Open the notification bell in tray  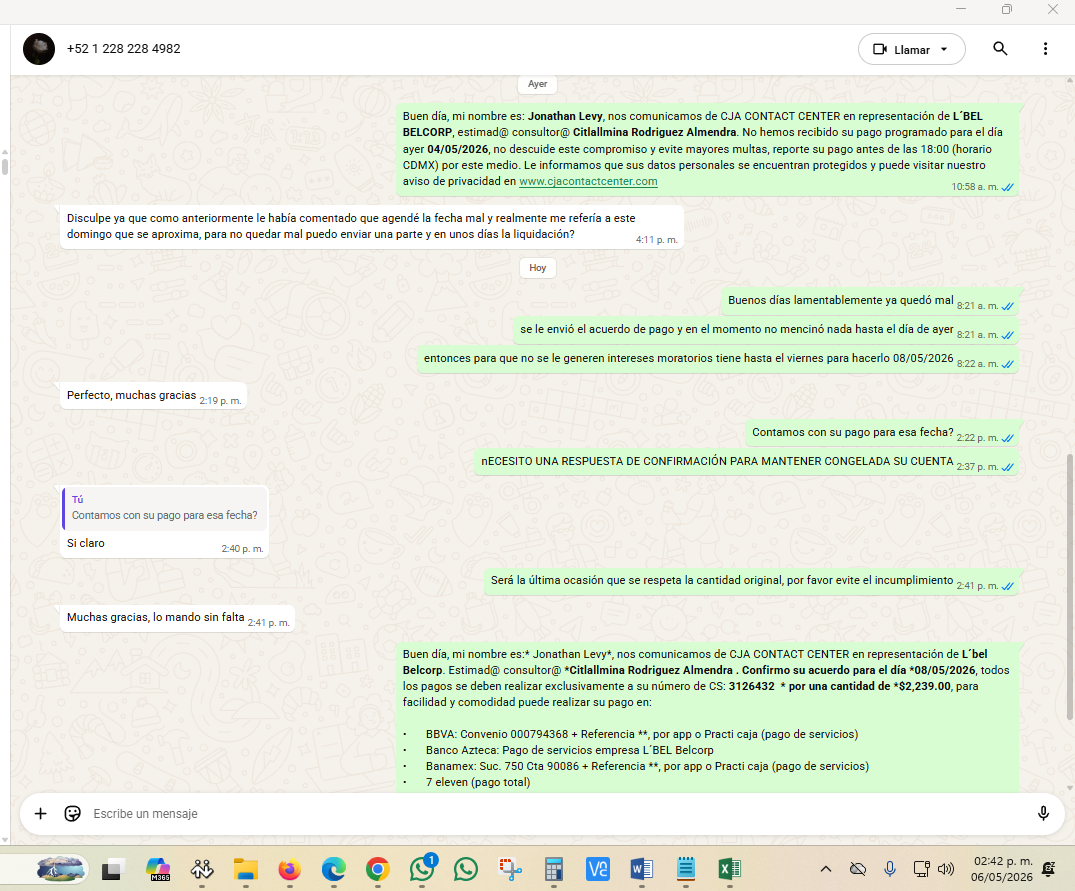pos(1048,869)
